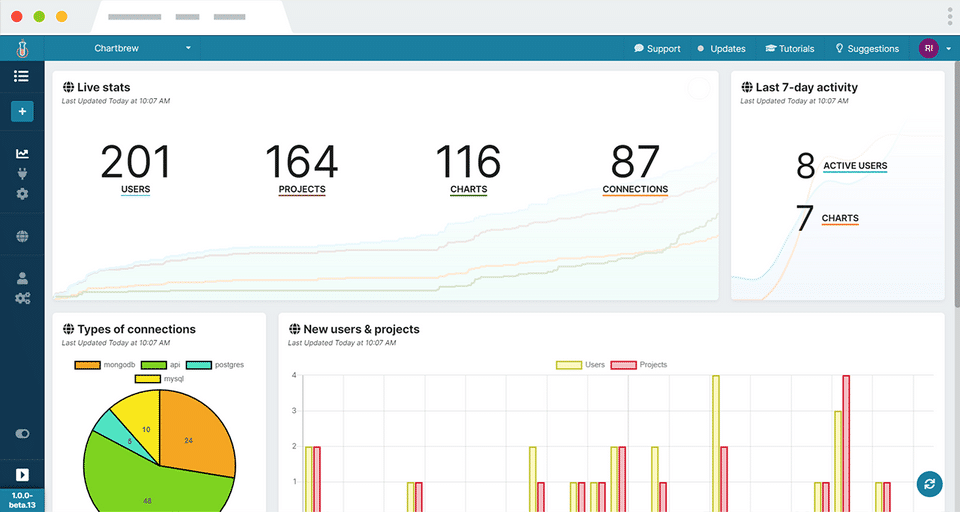Click the tallest red Projects bar

(x=846, y=443)
